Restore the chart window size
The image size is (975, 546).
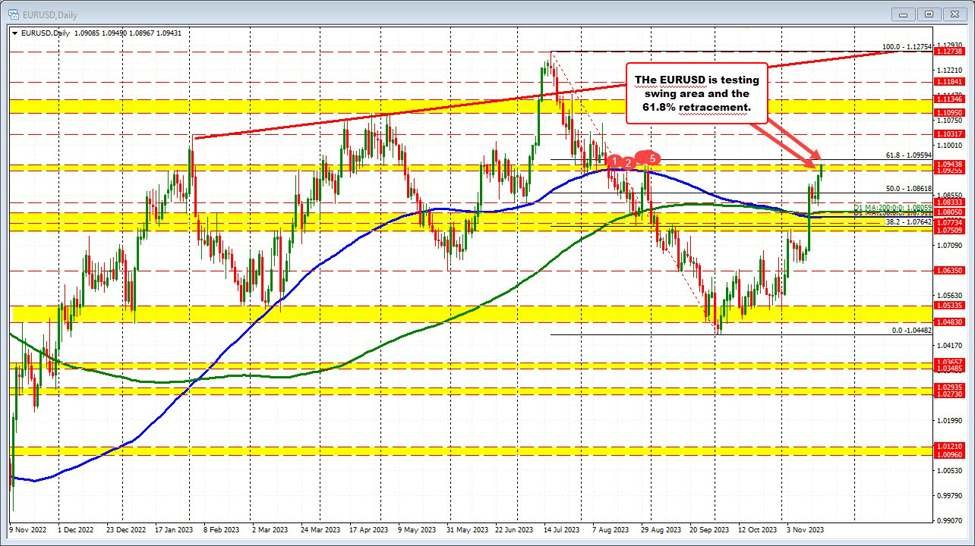pyautogui.click(x=929, y=14)
